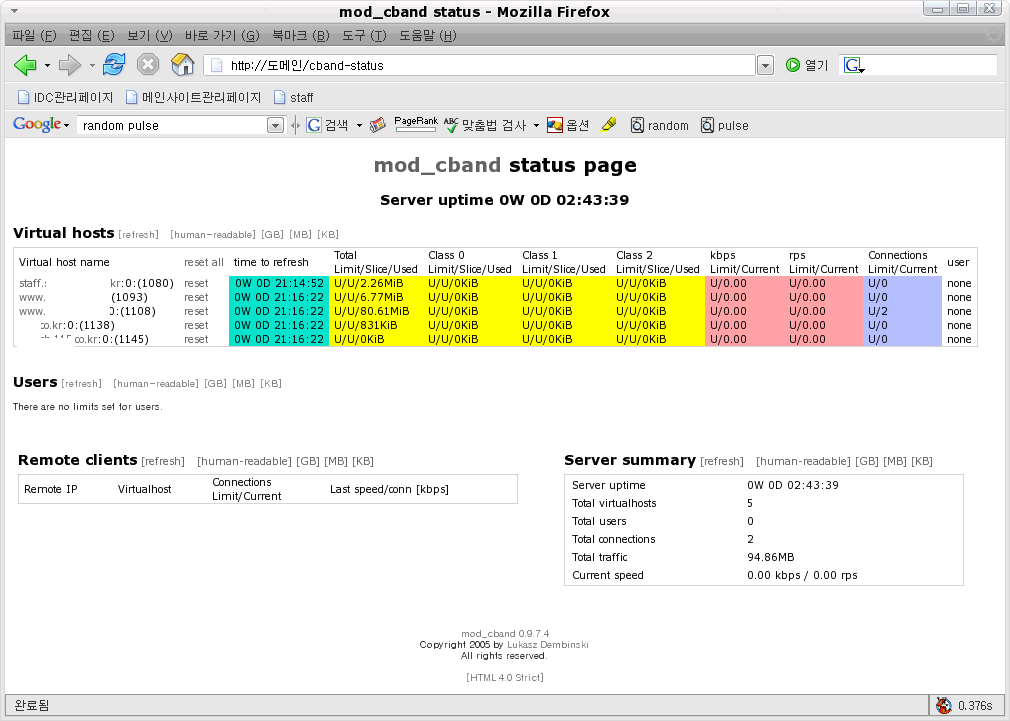This screenshot has height=721, width=1010.
Task: Click the [HTML 4.0 Strict] footer link
Action: (504, 677)
